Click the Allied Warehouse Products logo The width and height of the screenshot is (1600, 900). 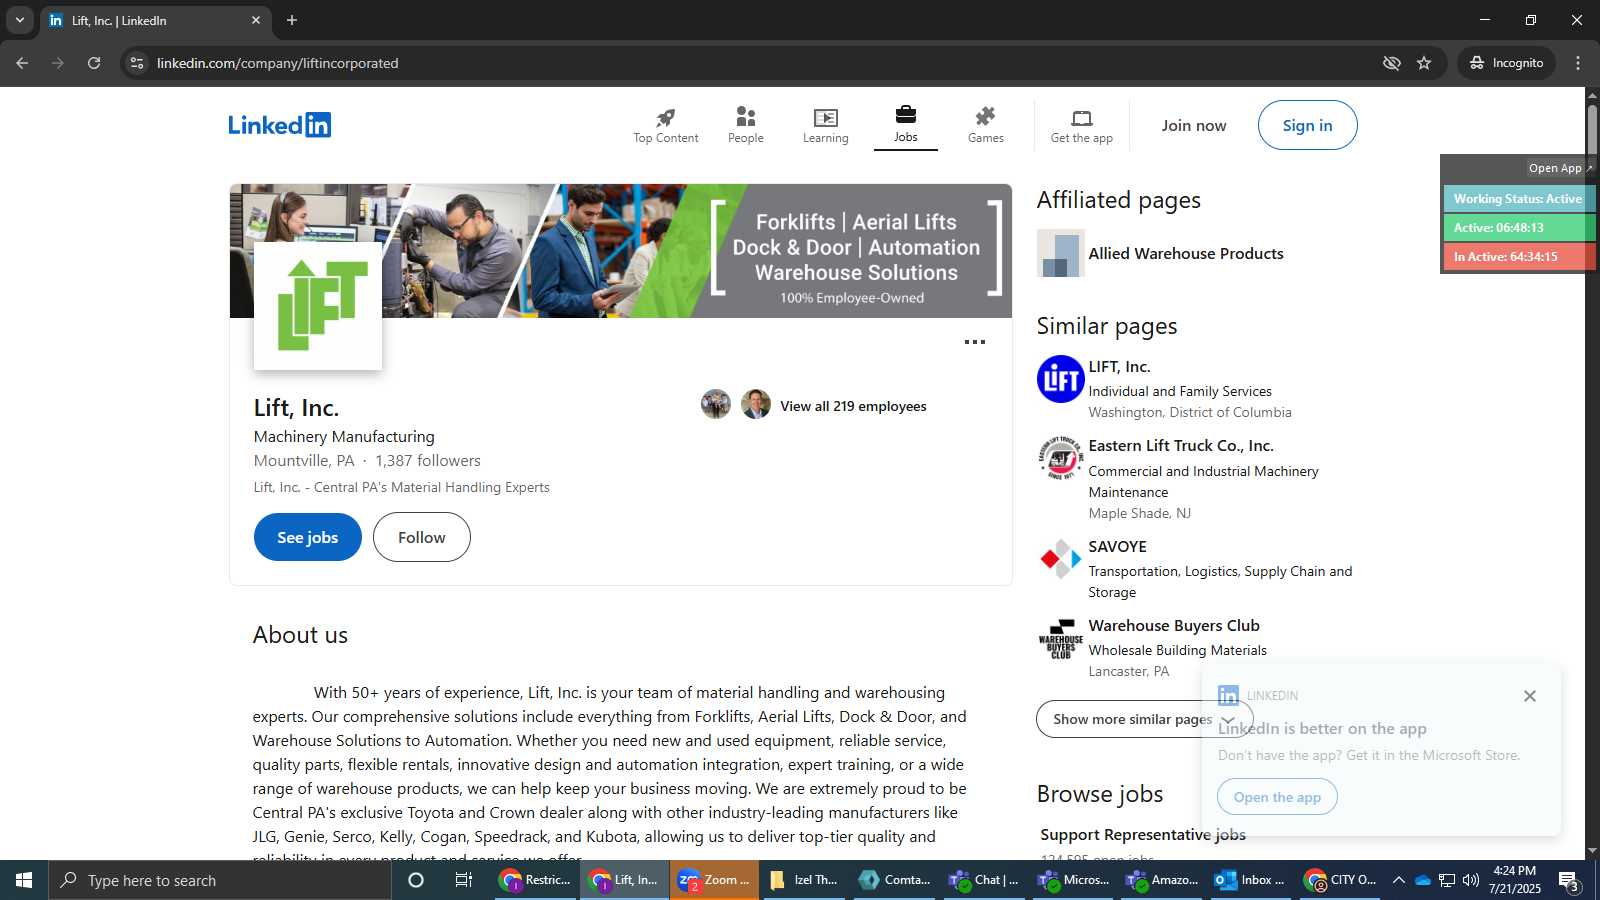pos(1060,253)
